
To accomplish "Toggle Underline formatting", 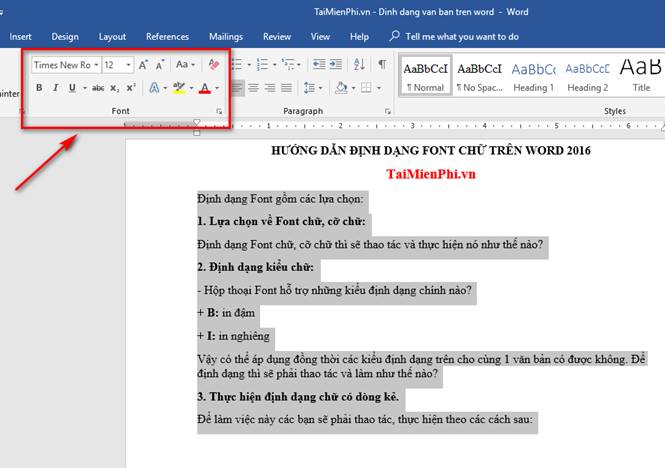I will pos(72,88).
